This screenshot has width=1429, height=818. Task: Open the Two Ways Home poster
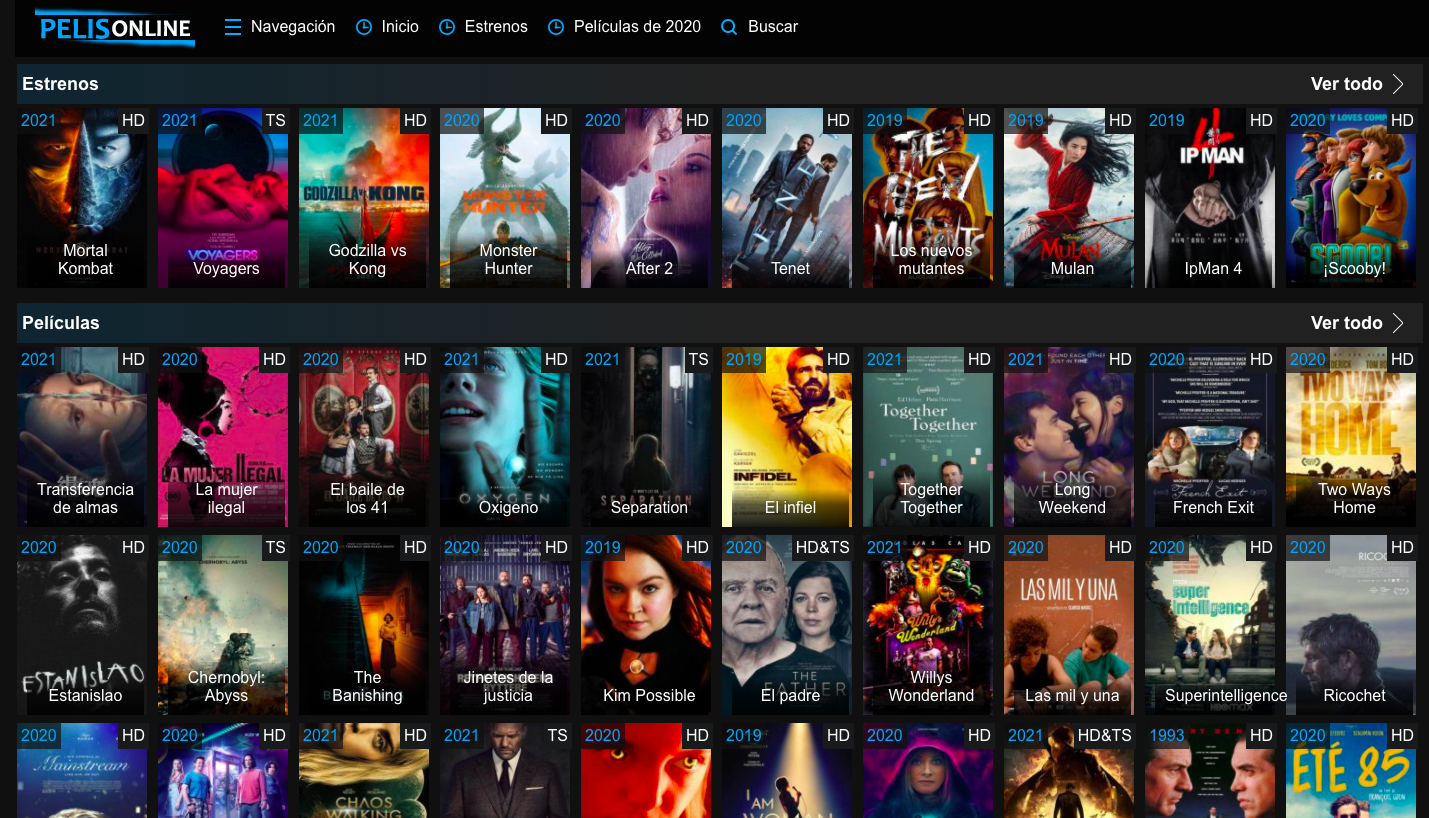[x=1351, y=437]
